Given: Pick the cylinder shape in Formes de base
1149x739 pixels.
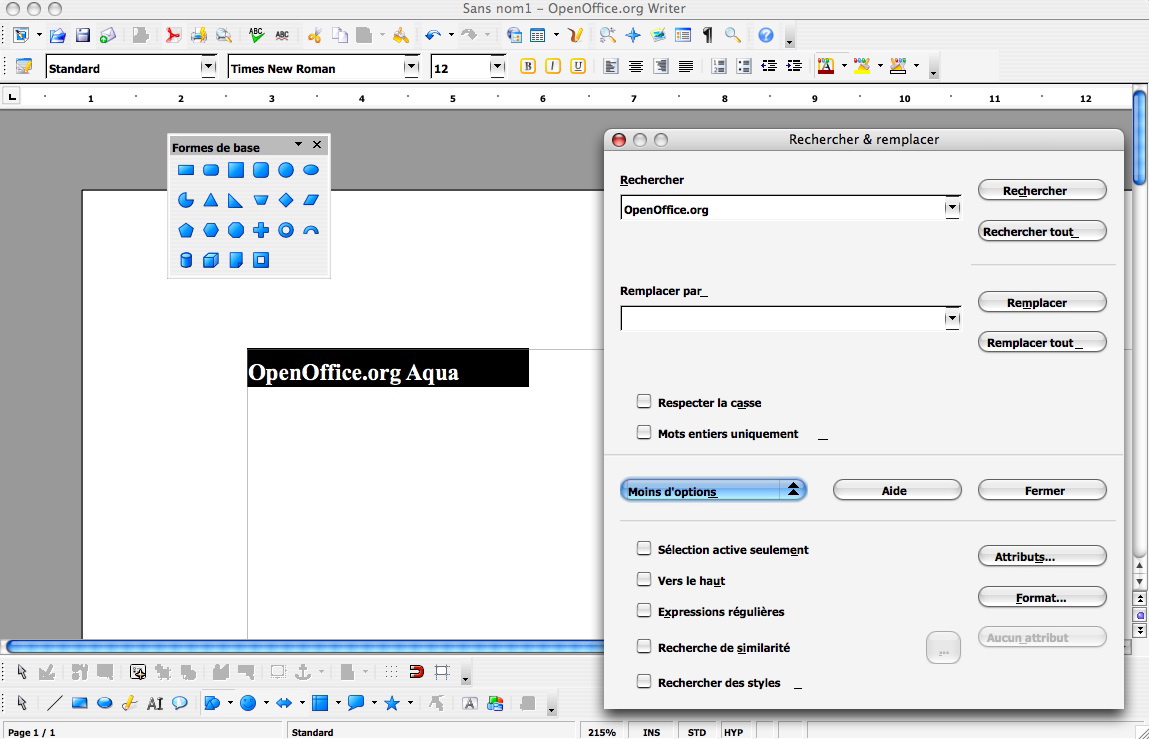Looking at the screenshot, I should coord(185,260).
